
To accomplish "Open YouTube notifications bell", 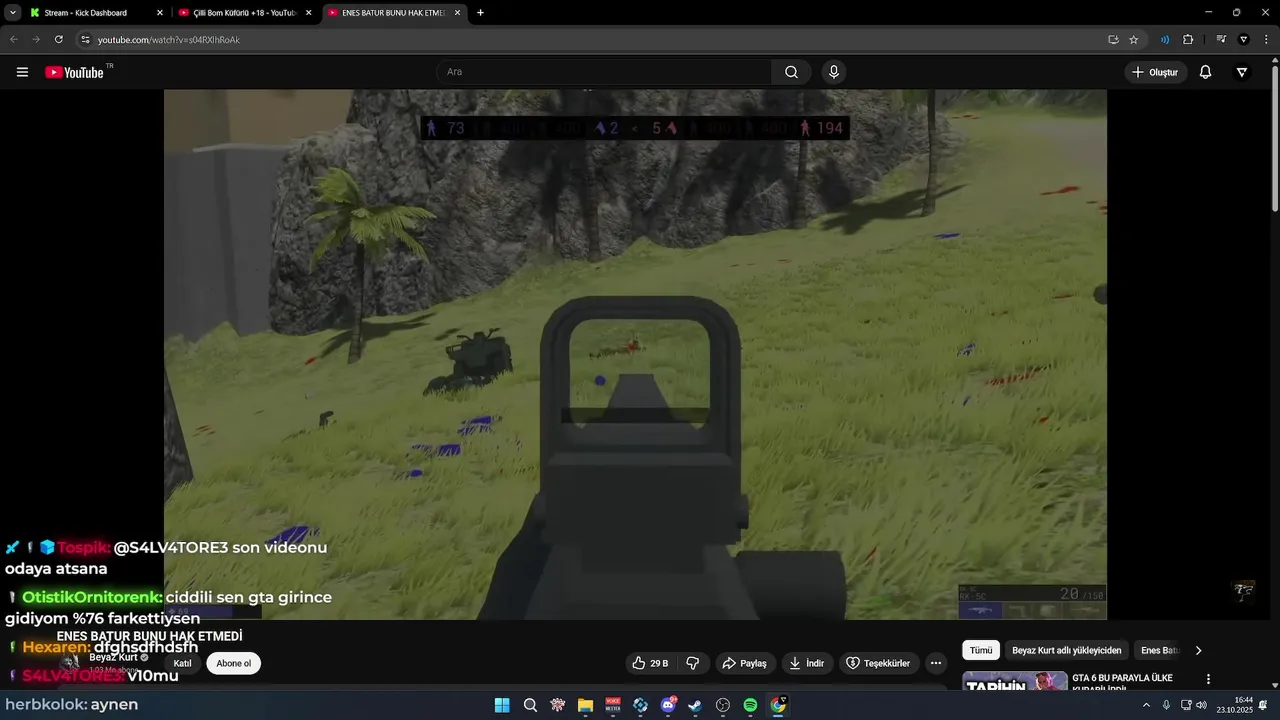I will pyautogui.click(x=1205, y=72).
